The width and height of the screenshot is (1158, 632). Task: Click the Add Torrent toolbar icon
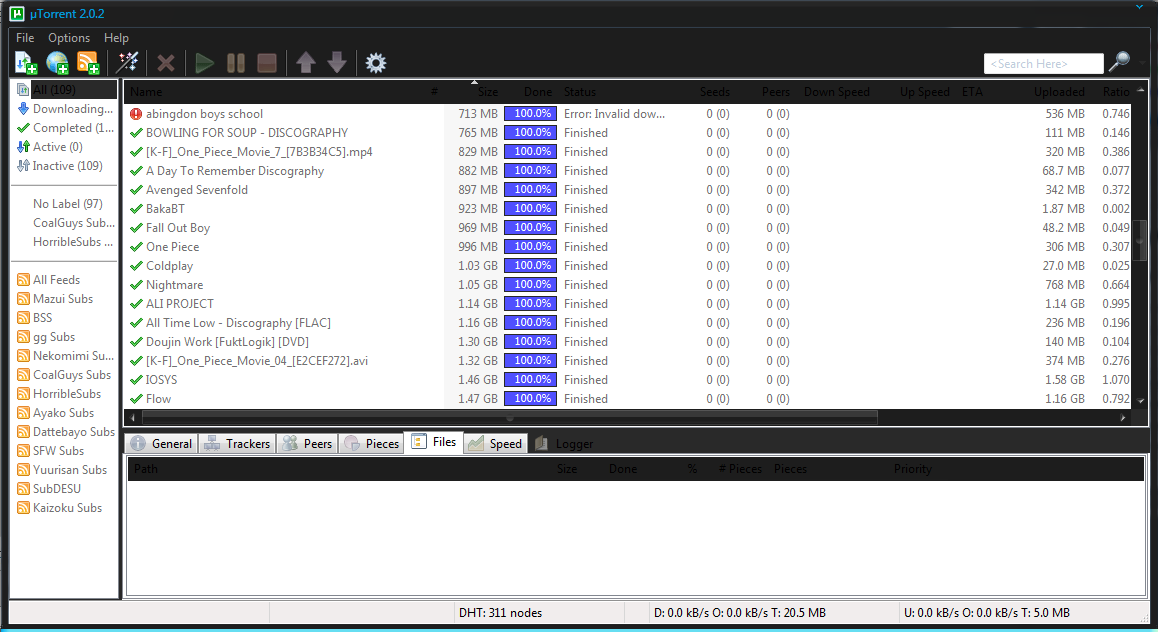point(26,63)
